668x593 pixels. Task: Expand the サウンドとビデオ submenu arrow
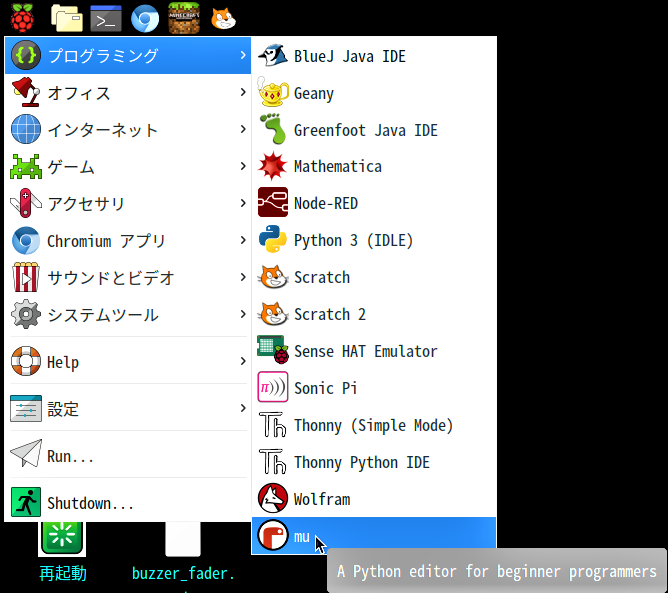(x=243, y=277)
